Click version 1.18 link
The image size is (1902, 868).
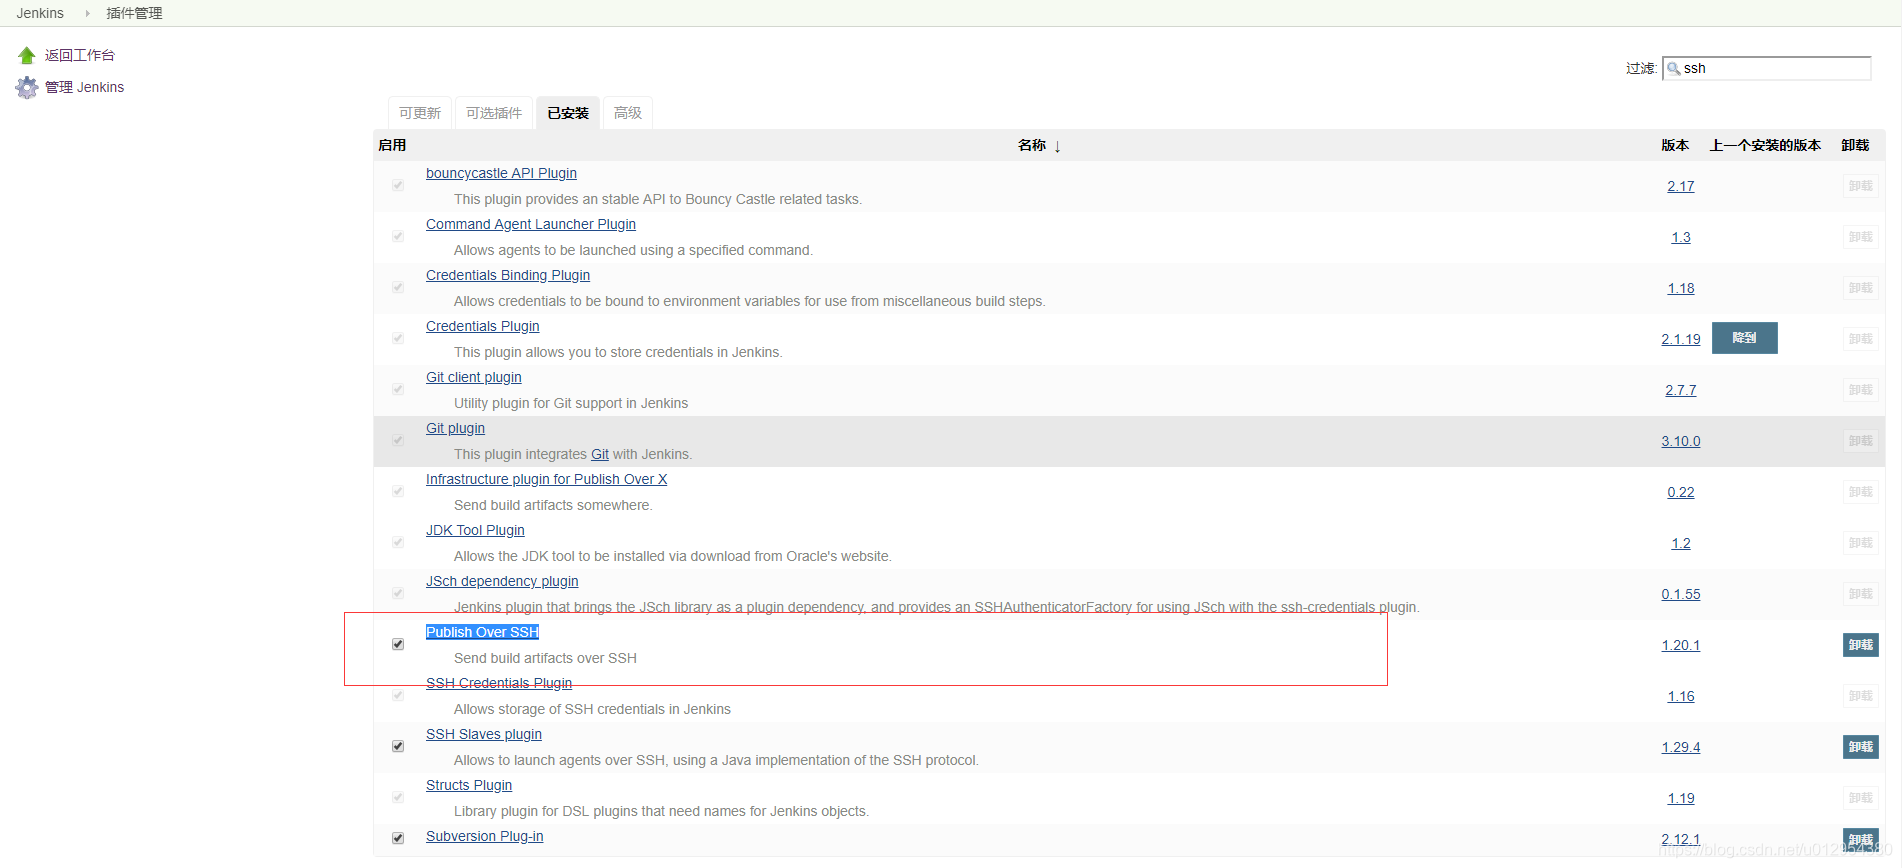coord(1681,288)
